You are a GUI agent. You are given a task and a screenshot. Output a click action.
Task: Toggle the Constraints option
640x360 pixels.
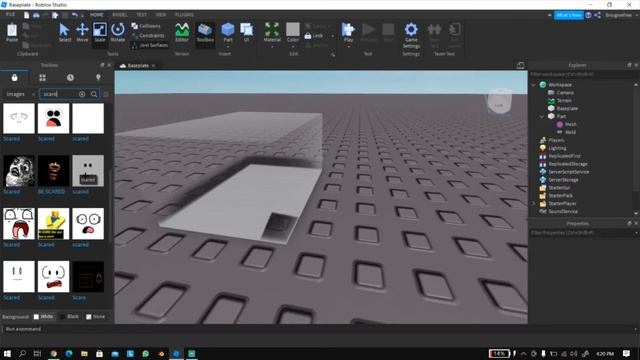pos(148,36)
